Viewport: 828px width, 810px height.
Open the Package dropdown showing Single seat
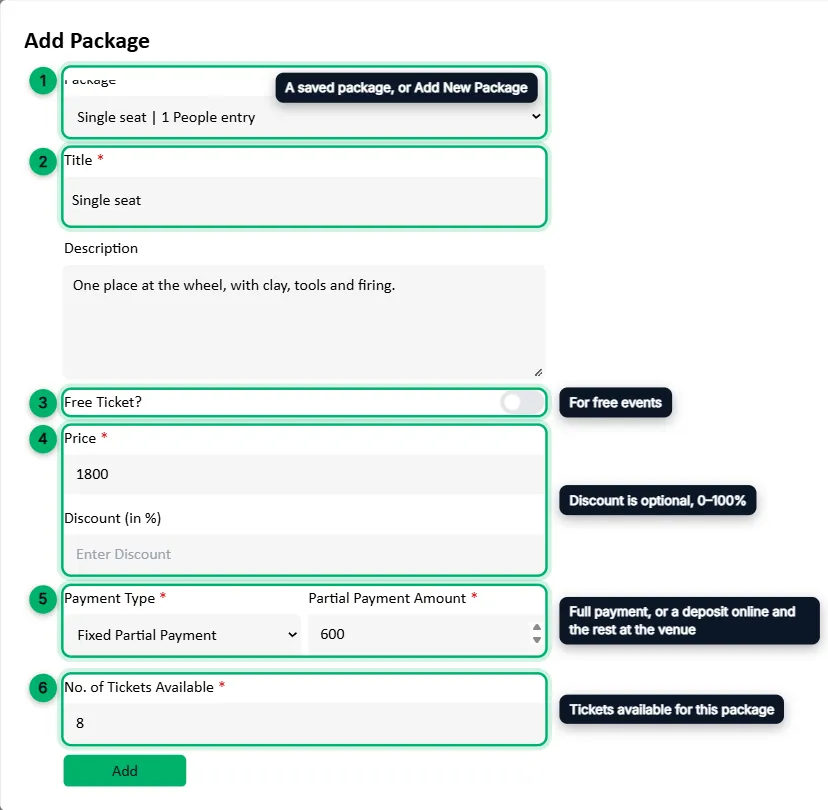pos(304,117)
